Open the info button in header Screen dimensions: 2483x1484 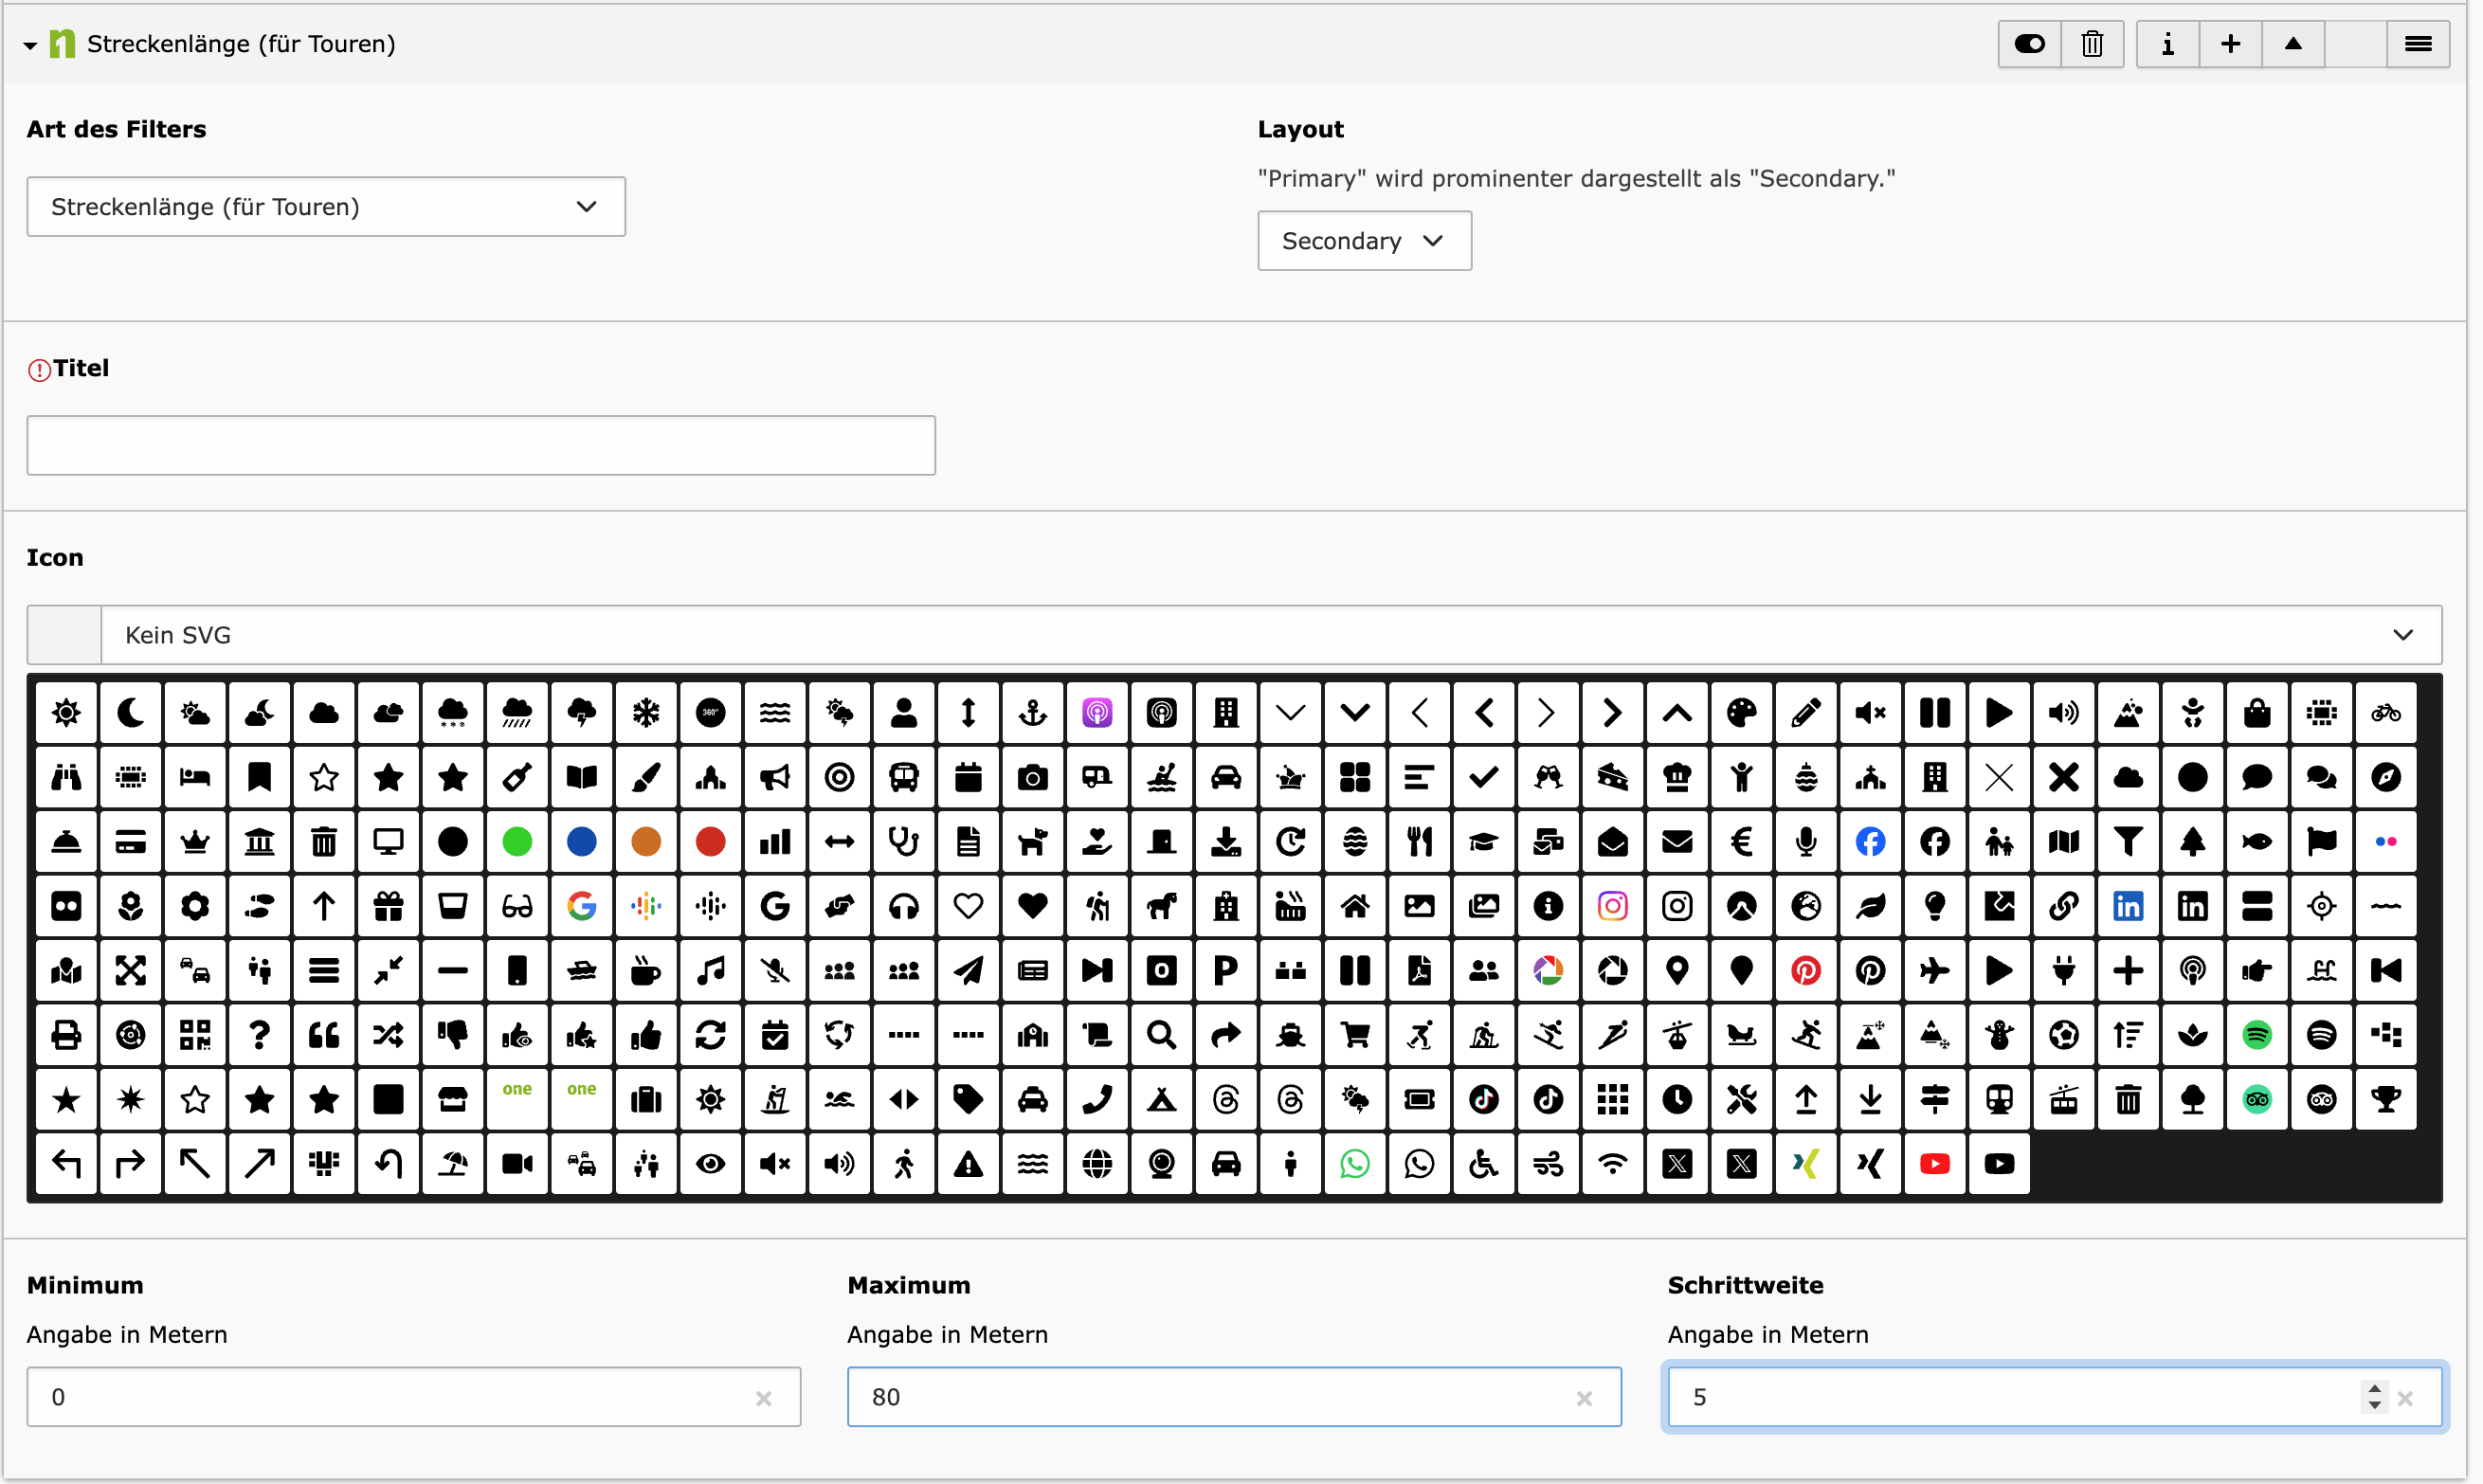click(2167, 44)
